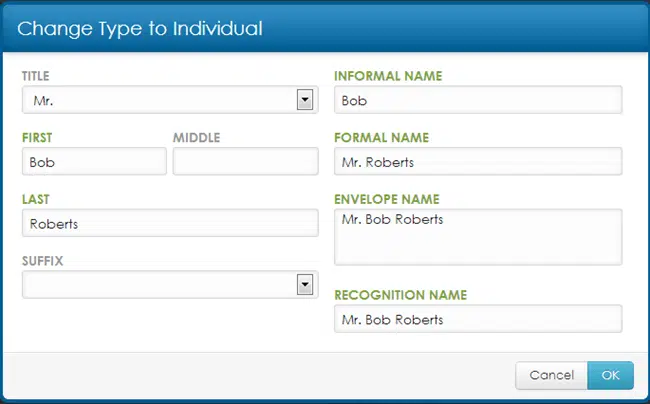Focus the empty Middle name field
The width and height of the screenshot is (650, 404).
[245, 161]
